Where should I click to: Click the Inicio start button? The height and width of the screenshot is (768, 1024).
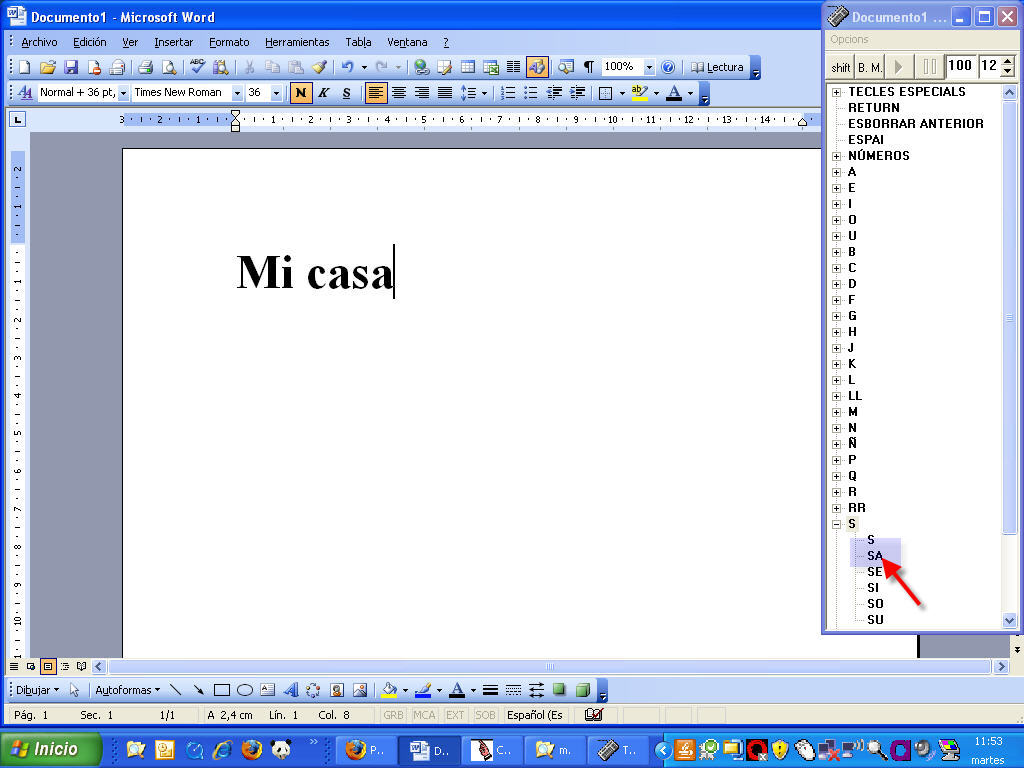51,748
